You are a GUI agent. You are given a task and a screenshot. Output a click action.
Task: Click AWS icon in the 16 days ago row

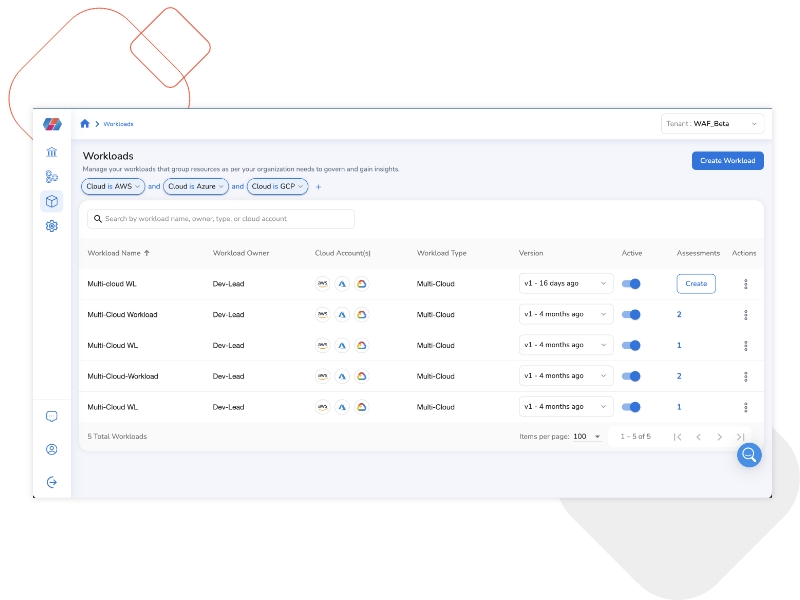[322, 284]
